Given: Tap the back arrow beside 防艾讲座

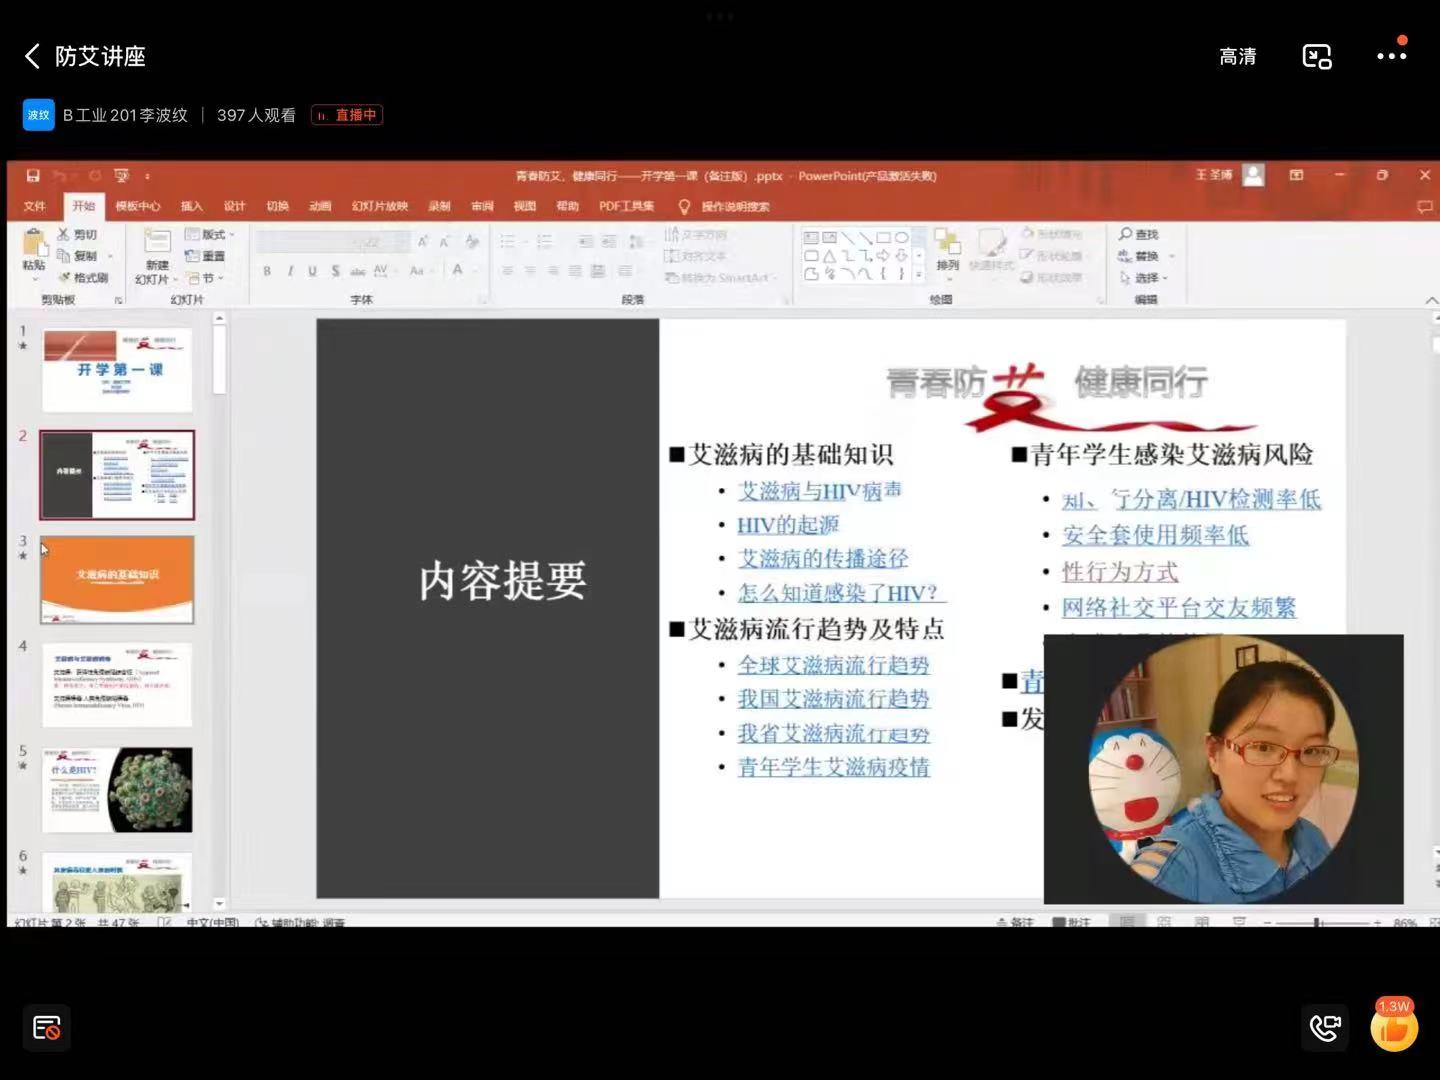Looking at the screenshot, I should (32, 57).
